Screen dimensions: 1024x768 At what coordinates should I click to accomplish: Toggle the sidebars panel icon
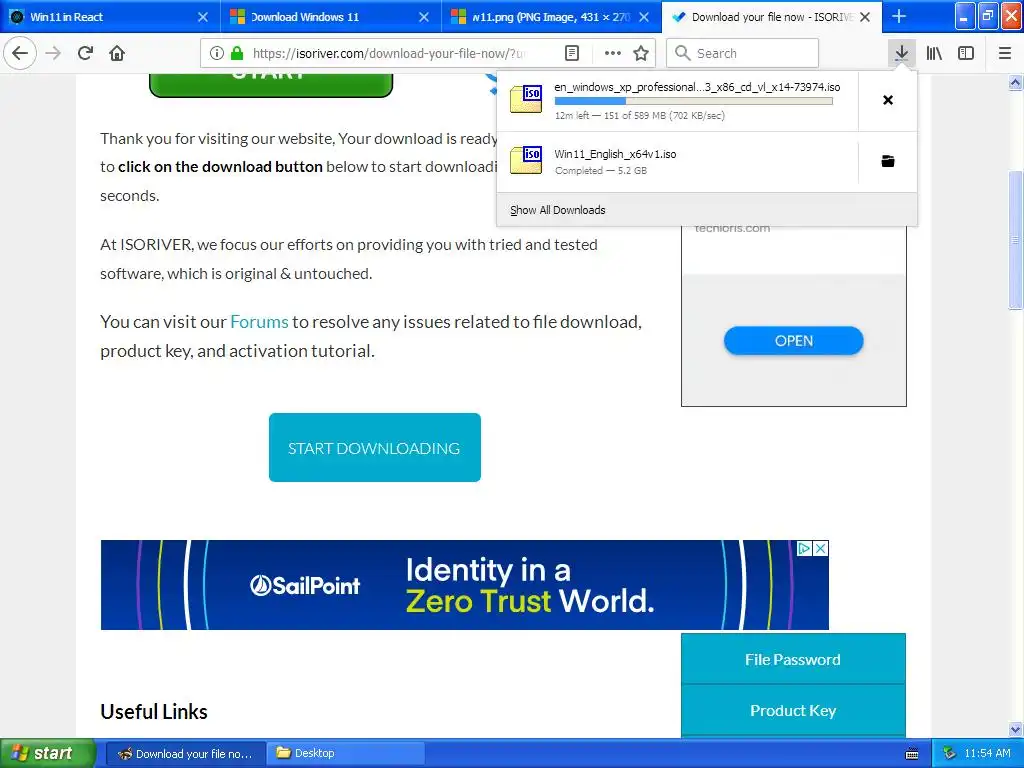click(x=966, y=54)
